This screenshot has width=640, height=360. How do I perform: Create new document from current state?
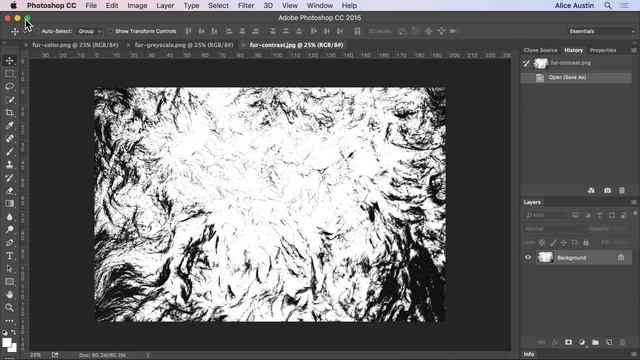[x=591, y=191]
